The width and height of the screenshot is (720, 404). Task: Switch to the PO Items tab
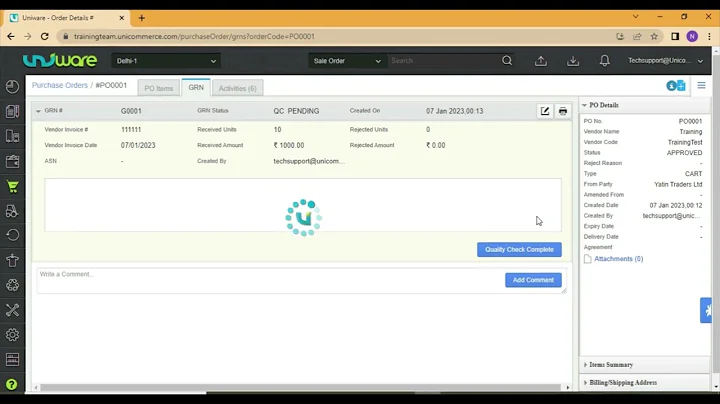[x=158, y=88]
